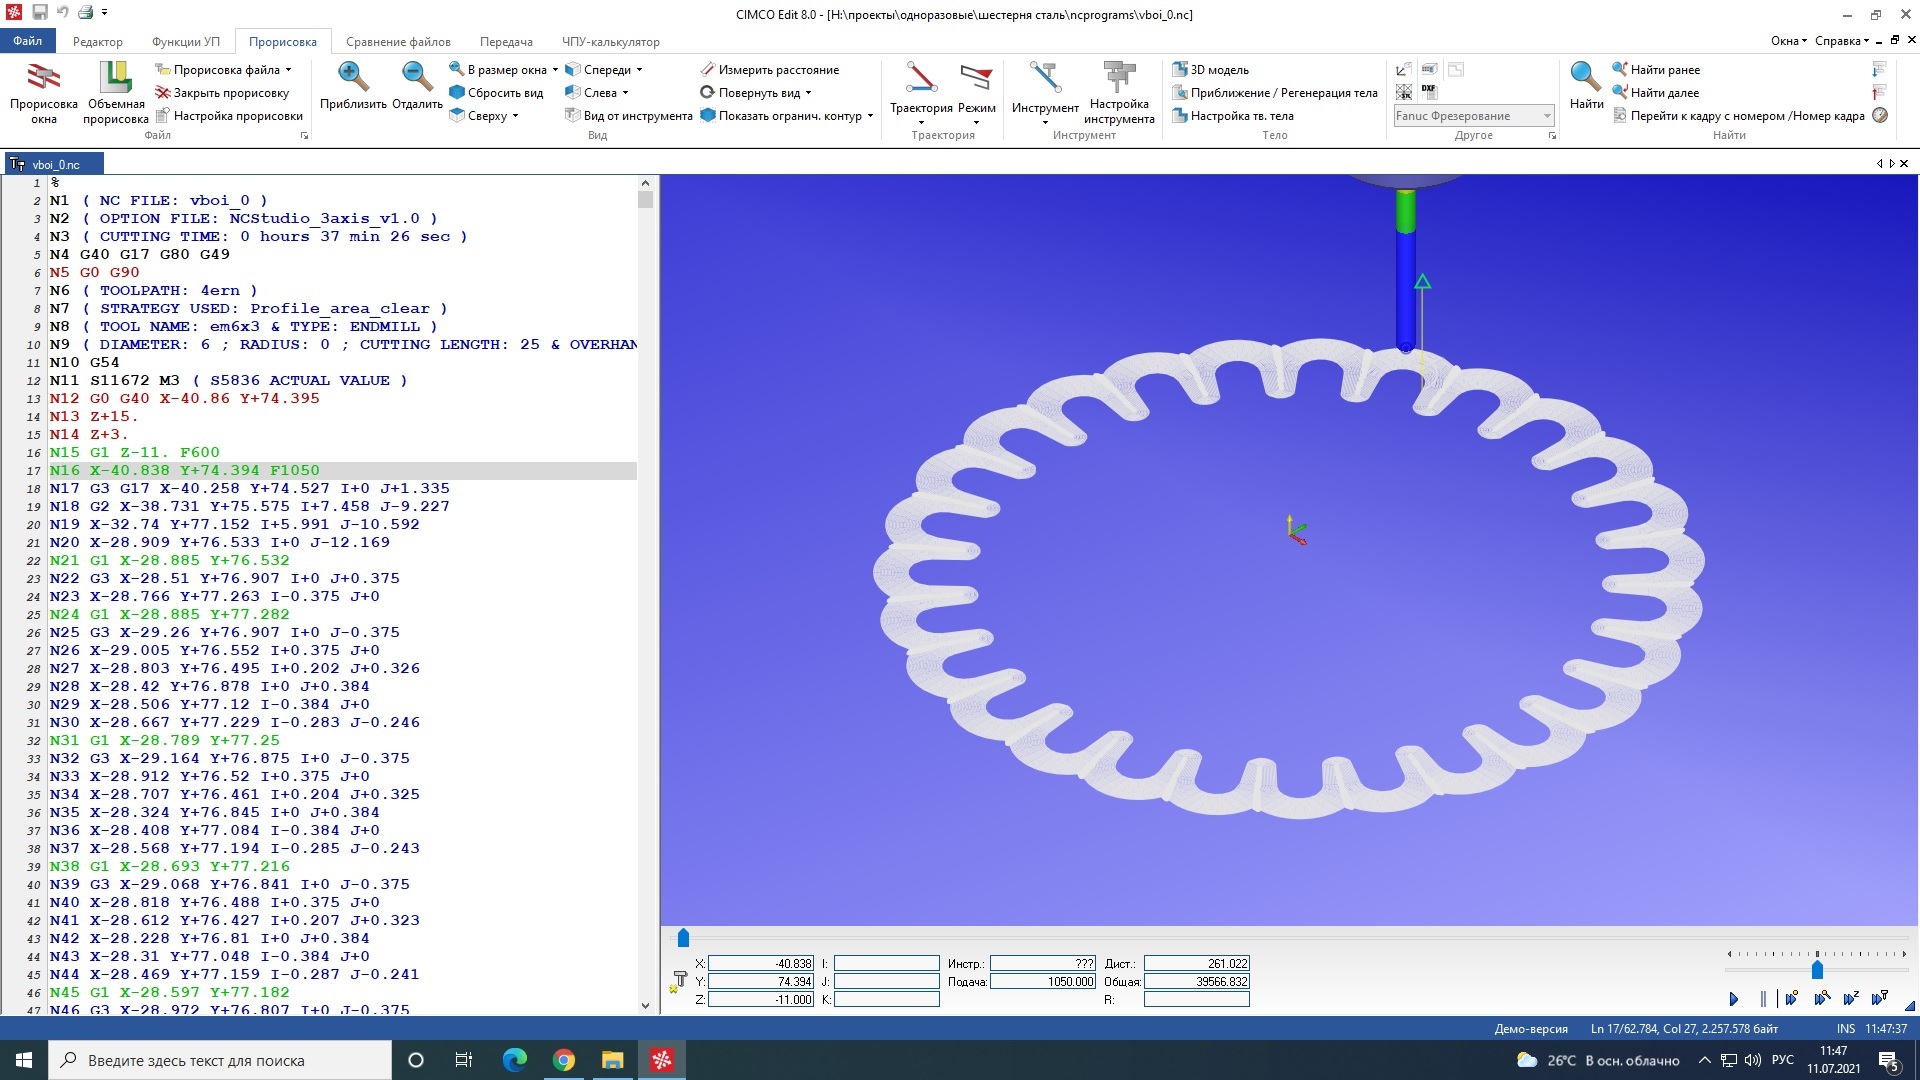Click the DXF export icon
The width and height of the screenshot is (1920, 1080).
coord(1429,92)
